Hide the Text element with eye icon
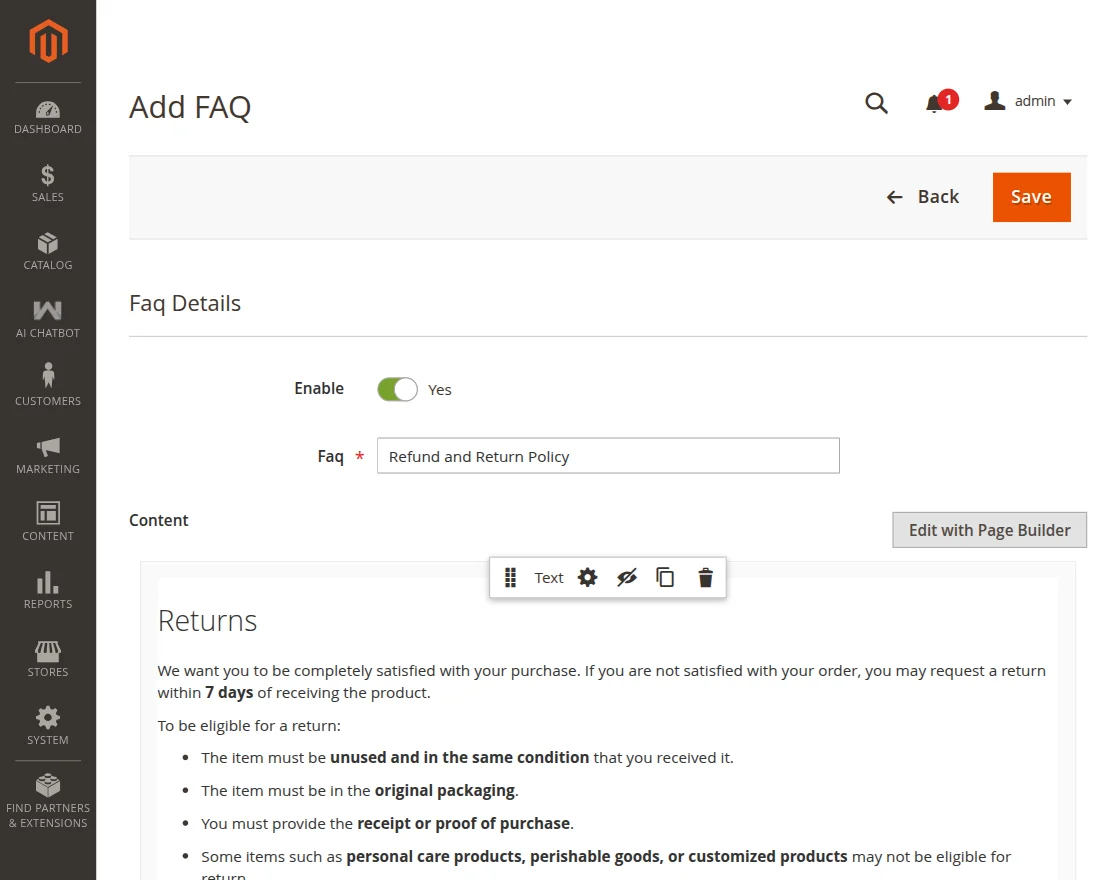Image resolution: width=1120 pixels, height=880 pixels. coord(627,577)
